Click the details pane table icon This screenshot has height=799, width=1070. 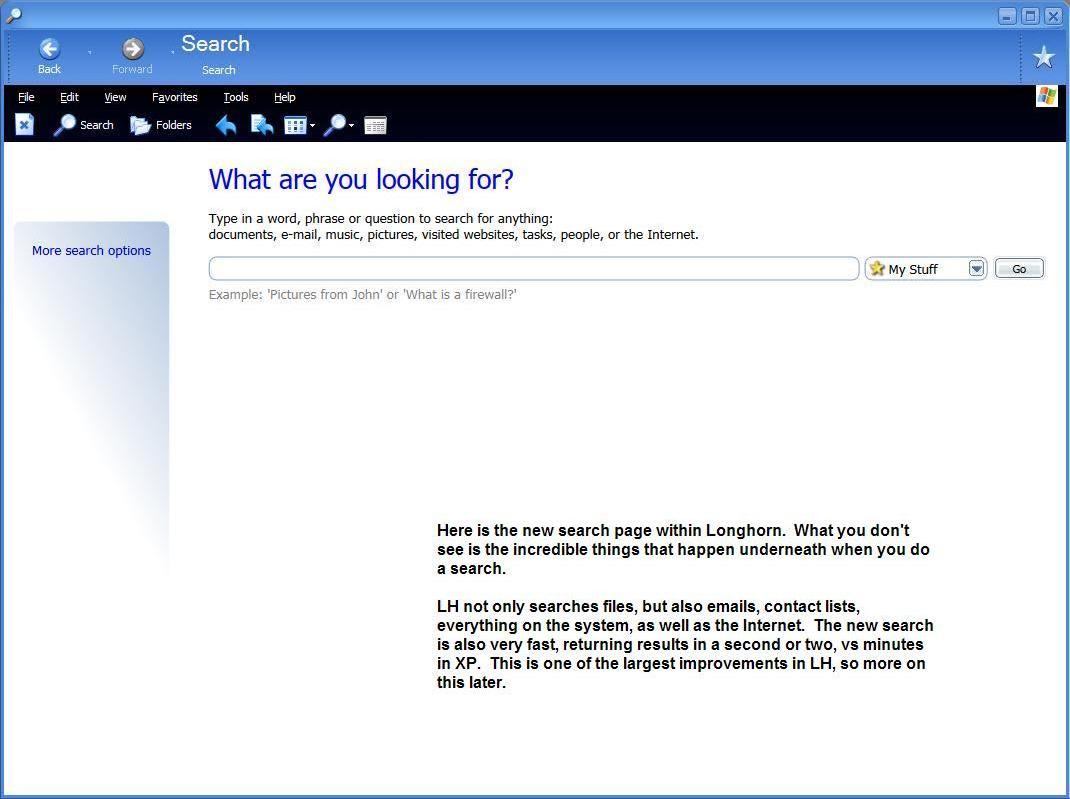coord(375,126)
